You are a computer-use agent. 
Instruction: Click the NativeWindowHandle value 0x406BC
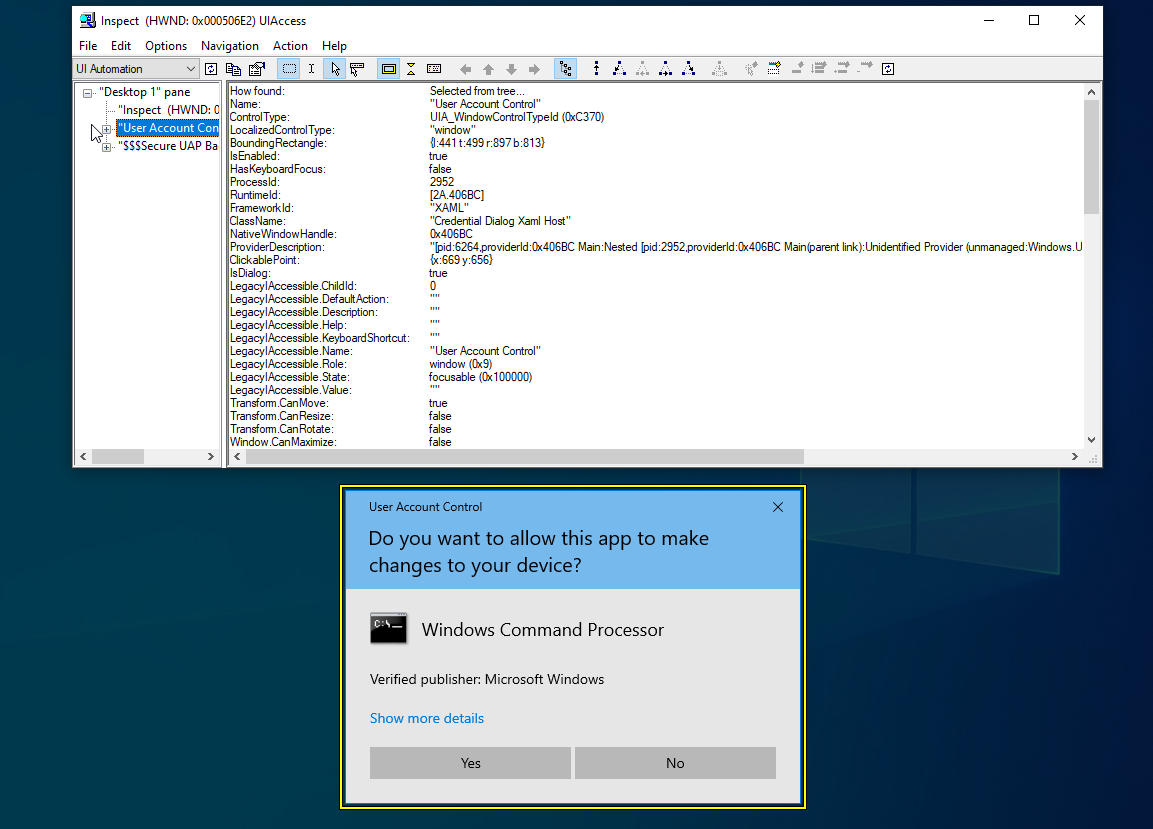click(451, 235)
